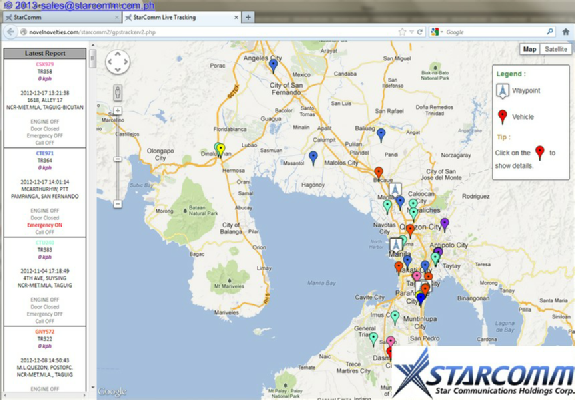Click the blue vehicle marker west of Malolos City
This screenshot has width=575, height=400.
(x=313, y=158)
